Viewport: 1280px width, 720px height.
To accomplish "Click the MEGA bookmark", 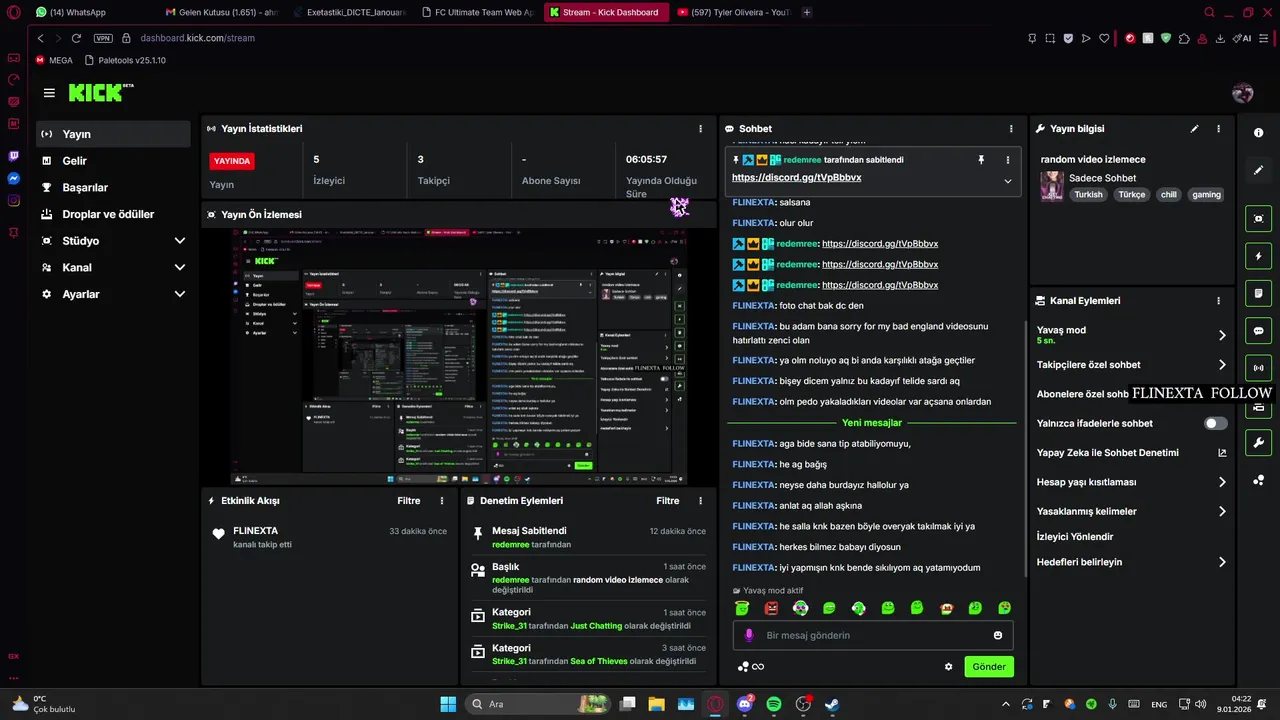I will tap(54, 60).
